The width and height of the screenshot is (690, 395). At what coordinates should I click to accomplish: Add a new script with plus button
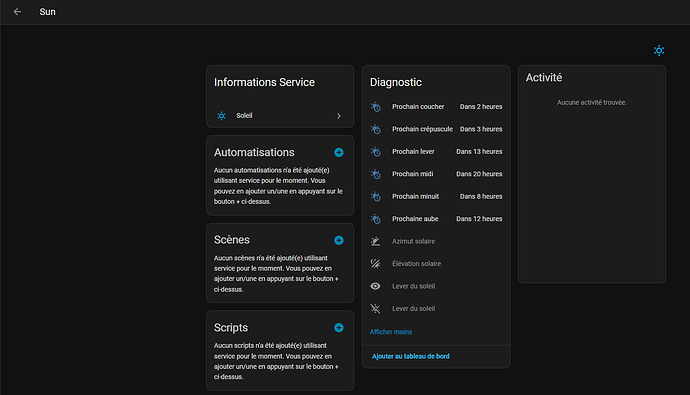(338, 328)
